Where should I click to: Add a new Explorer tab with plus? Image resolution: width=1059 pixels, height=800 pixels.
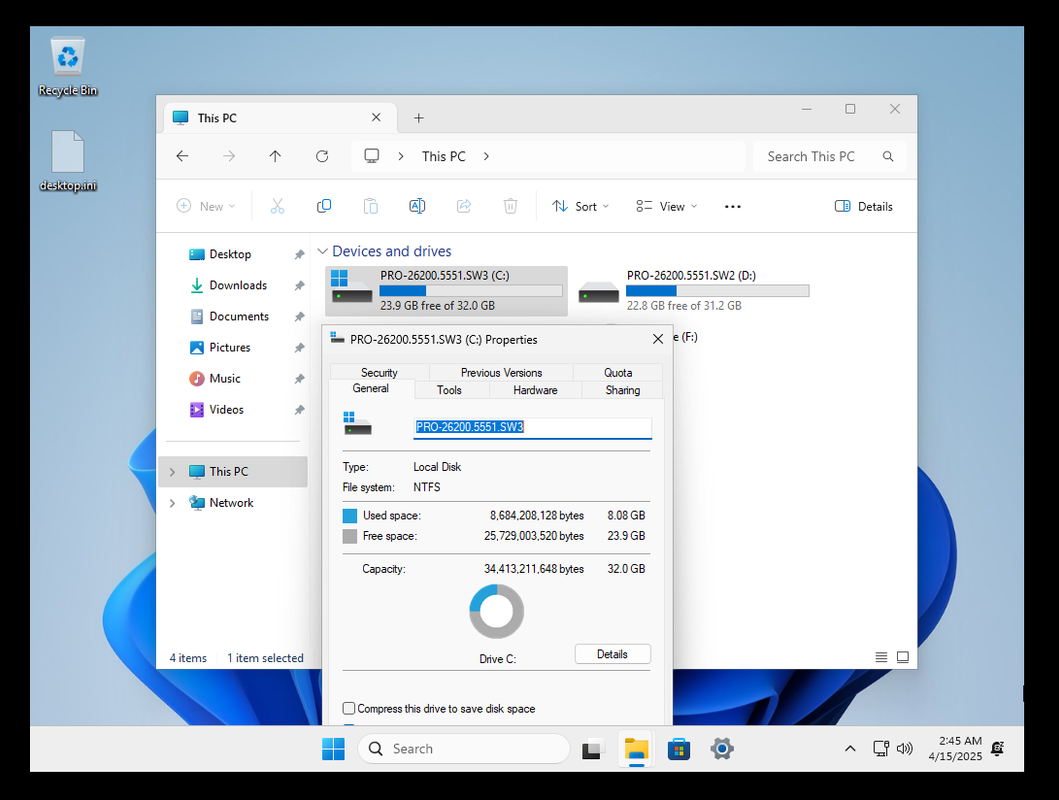tap(419, 118)
